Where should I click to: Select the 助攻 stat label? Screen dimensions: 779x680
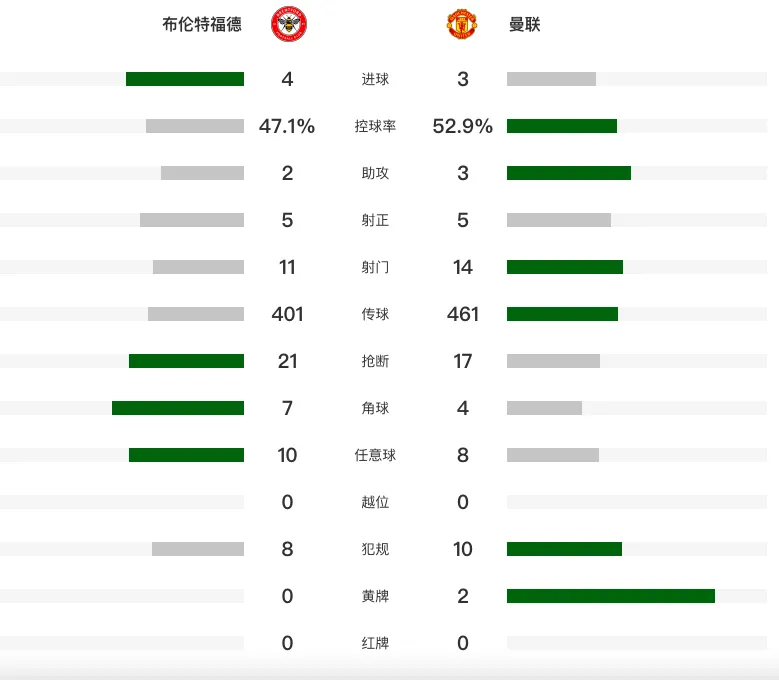tap(375, 173)
